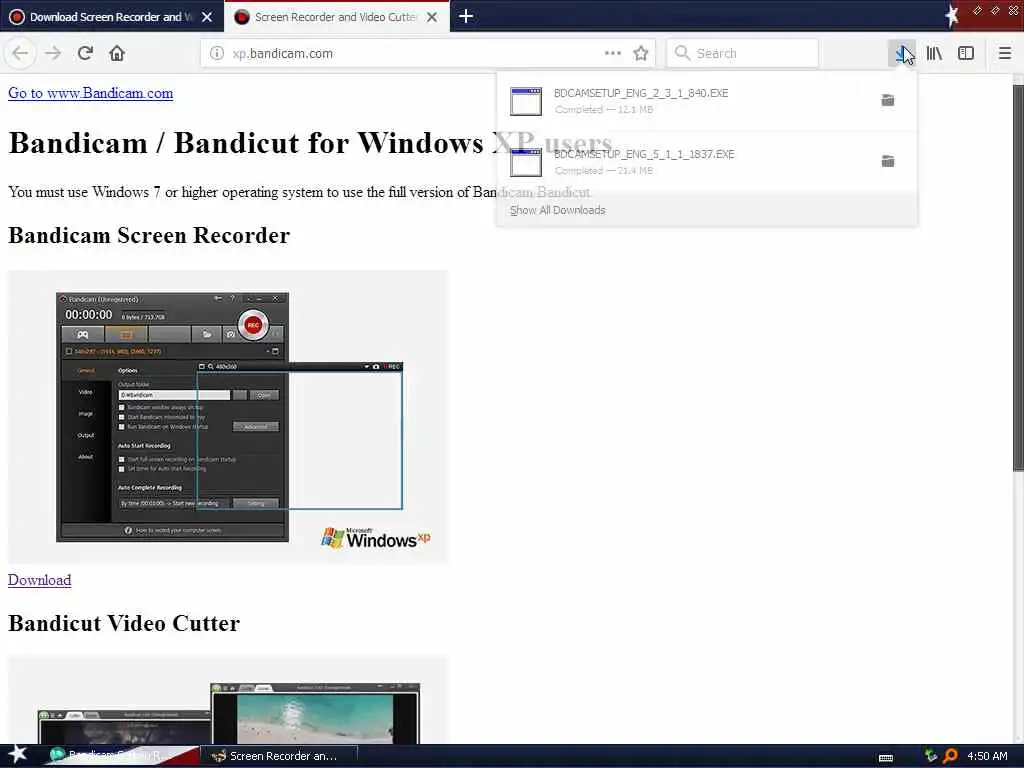
Task: Show site information for xp.bandicam.com
Action: pyautogui.click(x=217, y=53)
